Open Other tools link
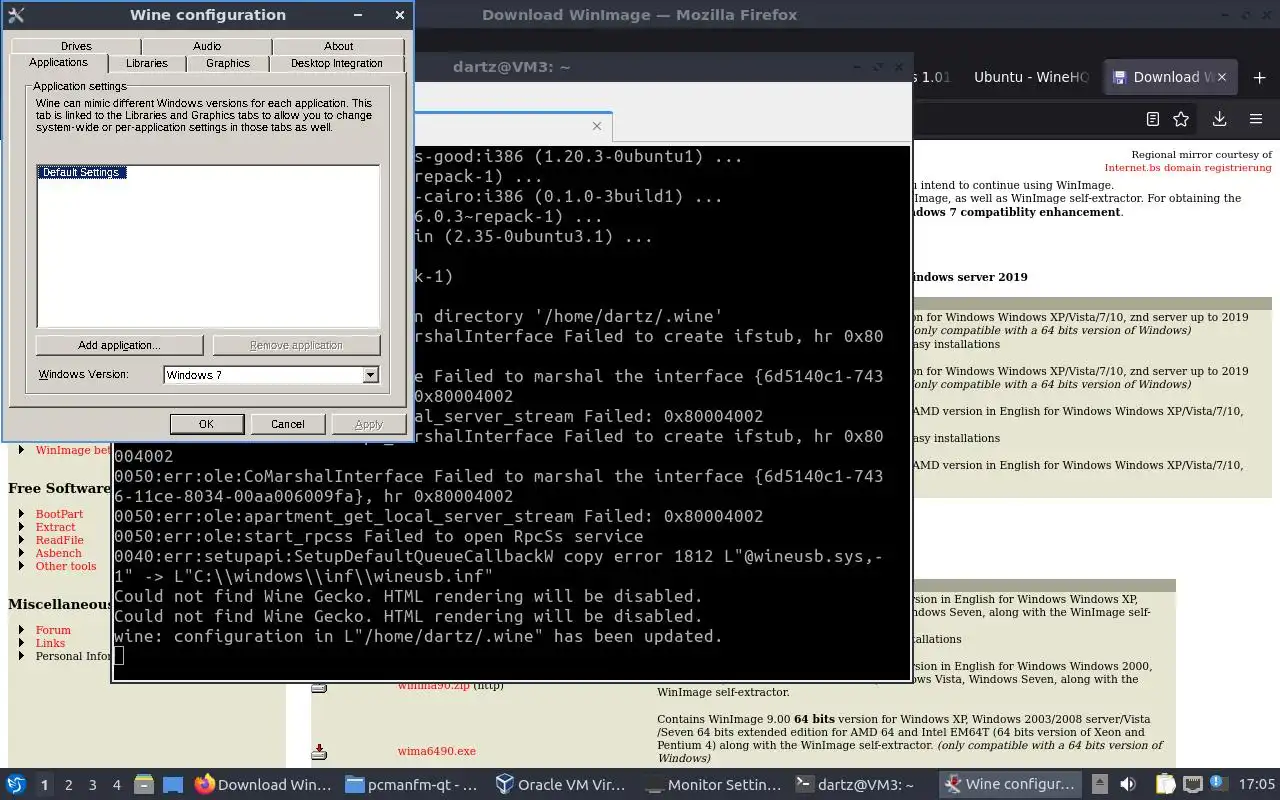The height and width of the screenshot is (800, 1280). pos(66,566)
